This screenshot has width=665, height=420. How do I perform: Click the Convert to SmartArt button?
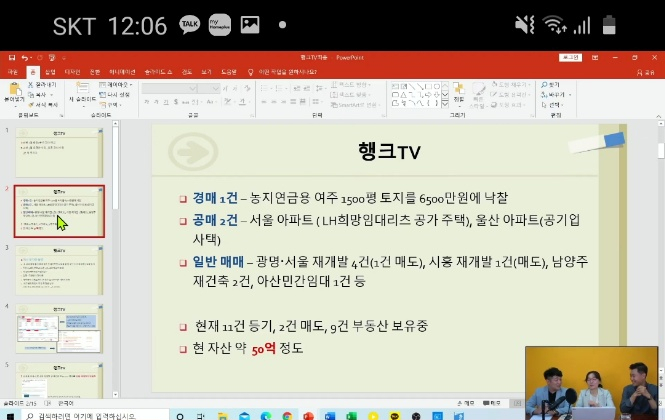[355, 104]
